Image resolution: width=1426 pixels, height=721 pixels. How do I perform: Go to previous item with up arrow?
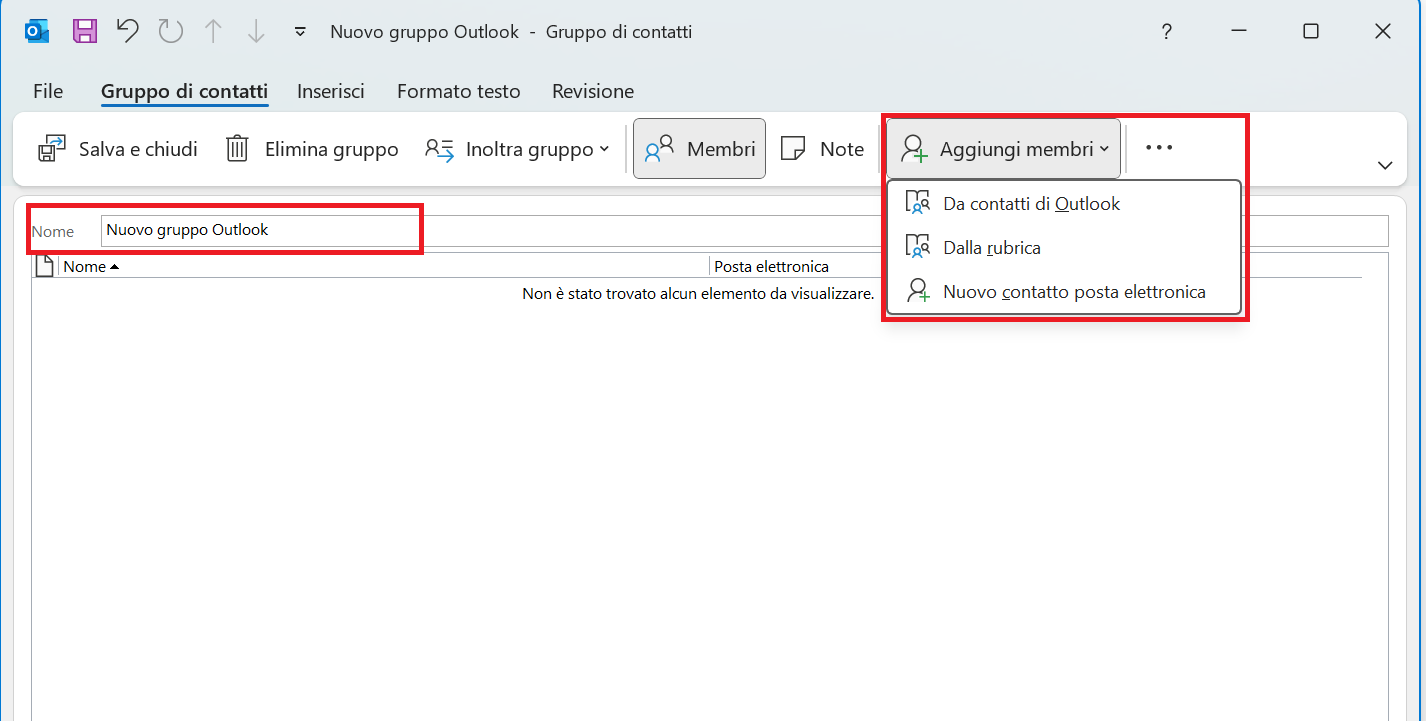click(x=213, y=32)
